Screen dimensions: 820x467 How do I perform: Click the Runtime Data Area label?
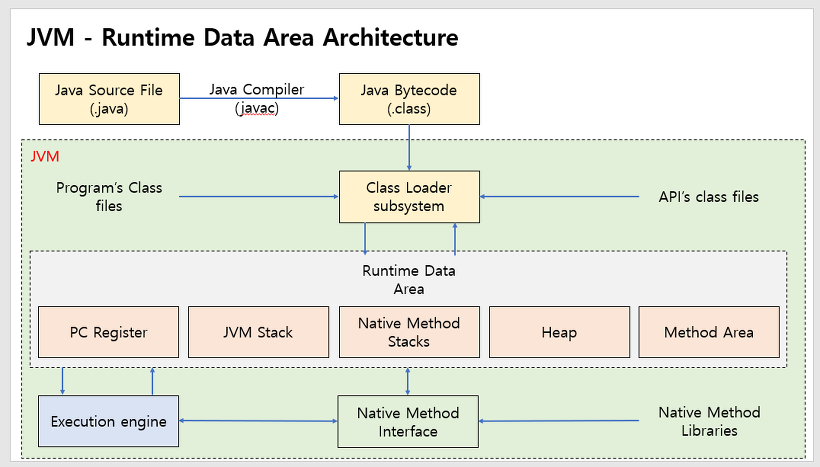(x=409, y=280)
